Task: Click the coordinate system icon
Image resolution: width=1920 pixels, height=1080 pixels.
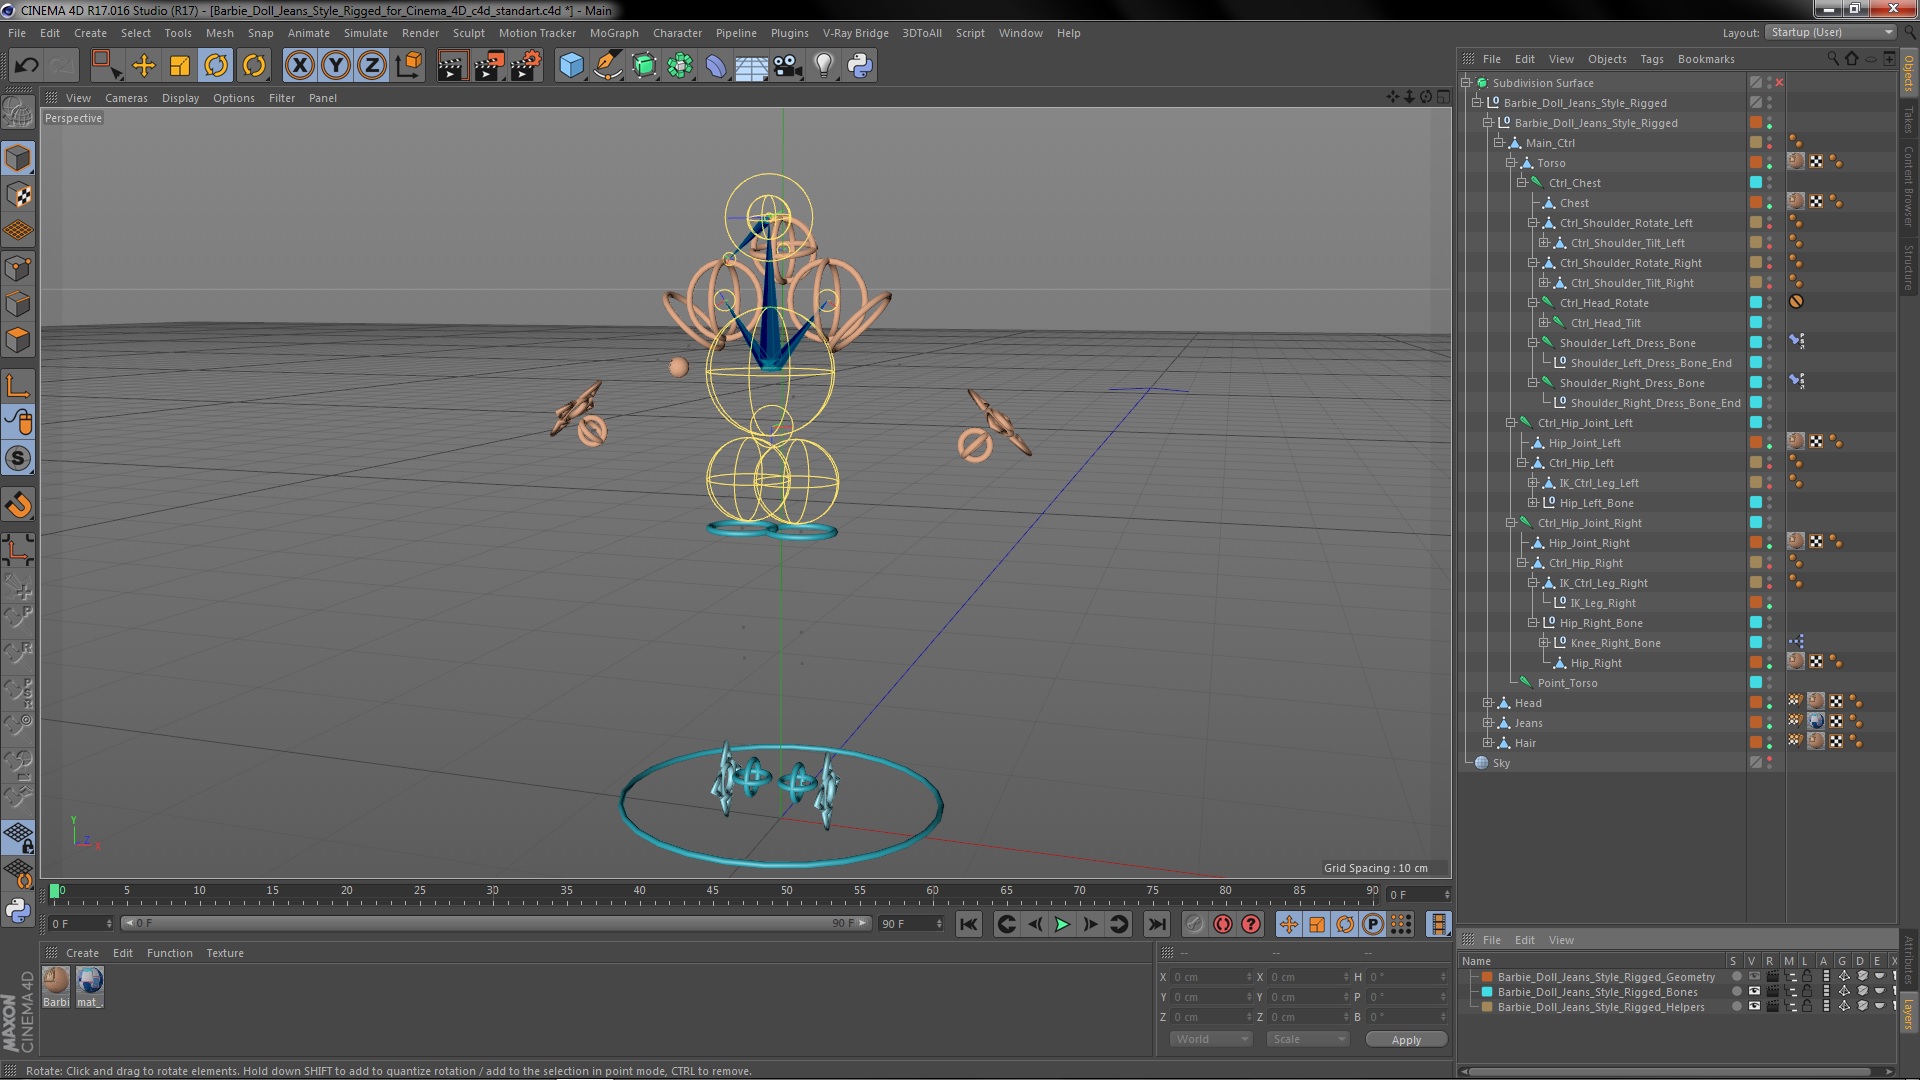Action: (408, 66)
